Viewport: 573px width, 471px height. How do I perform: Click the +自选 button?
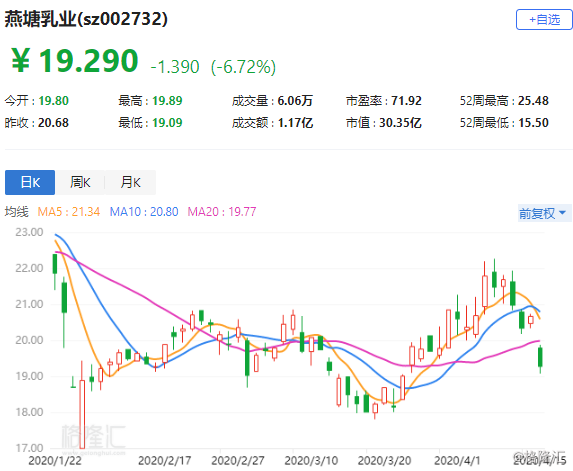544,19
